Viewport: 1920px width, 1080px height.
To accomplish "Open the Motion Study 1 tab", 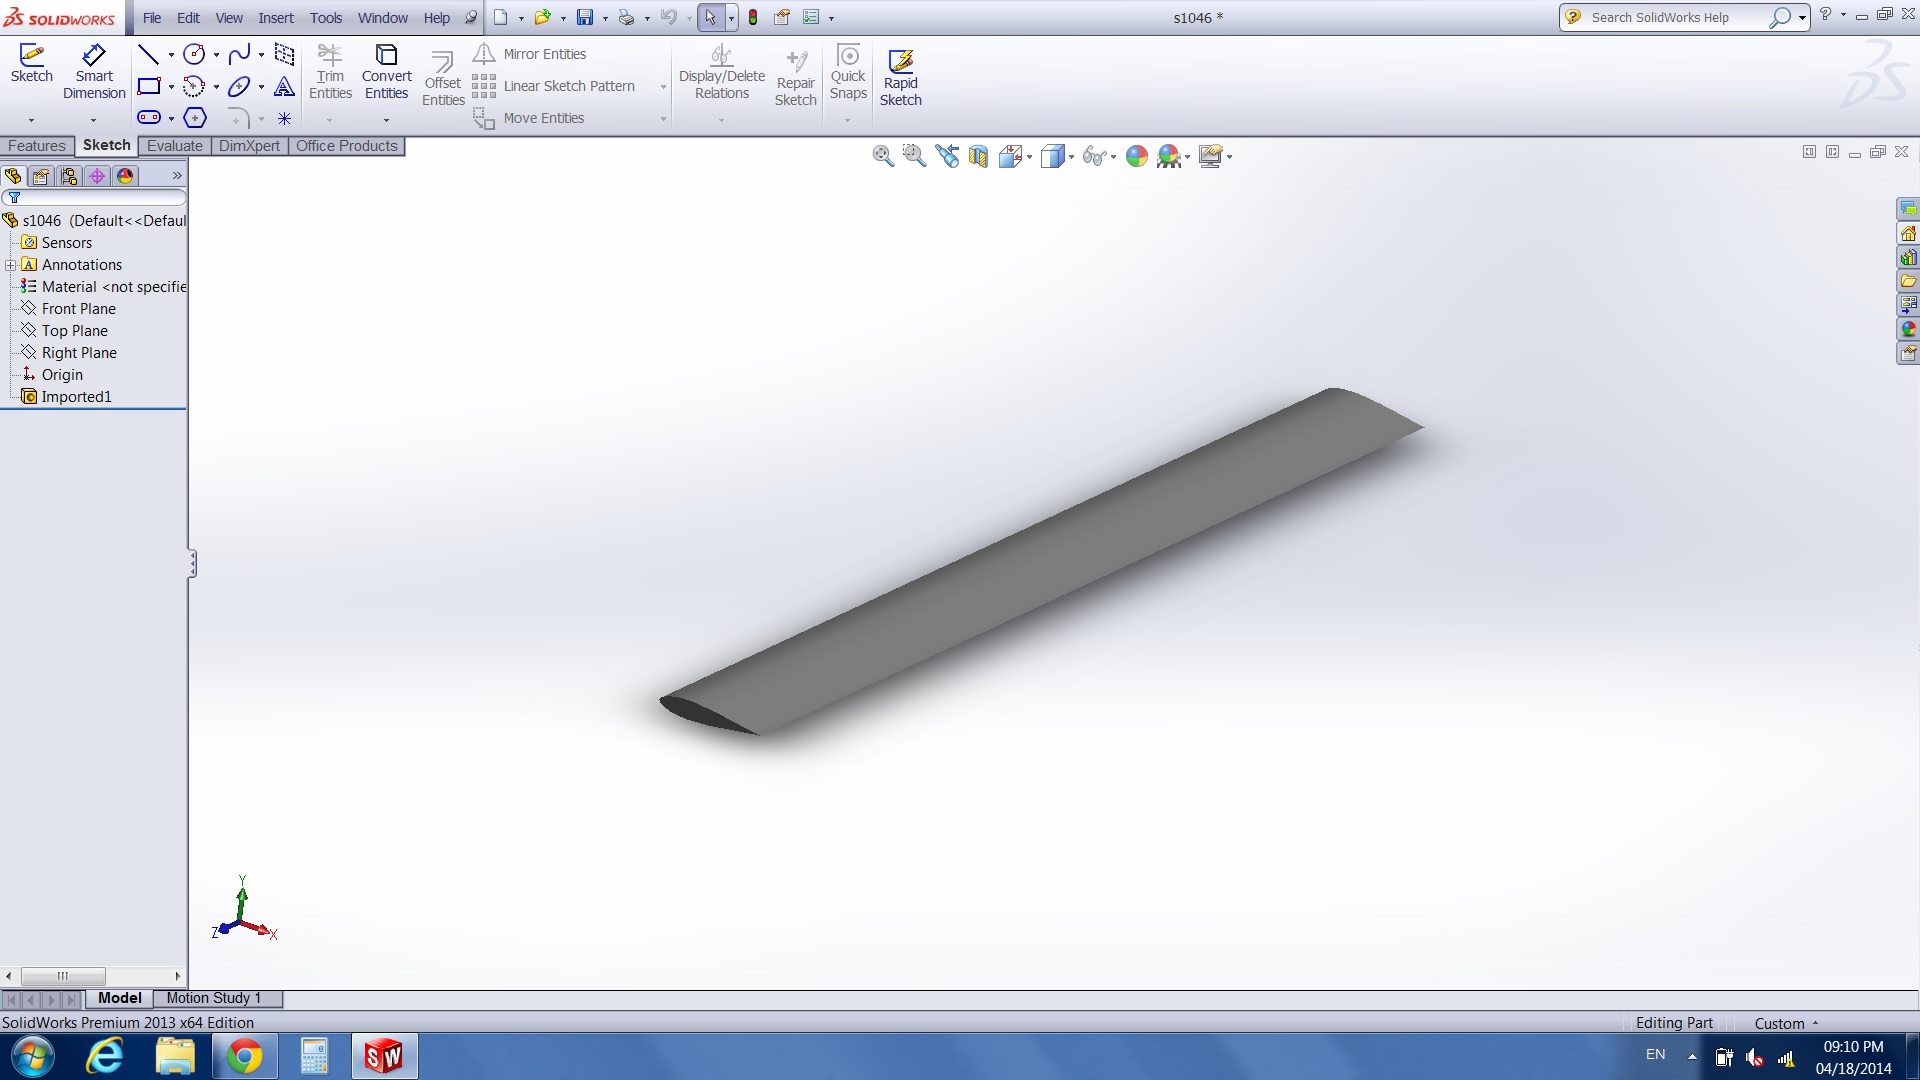I will click(213, 998).
